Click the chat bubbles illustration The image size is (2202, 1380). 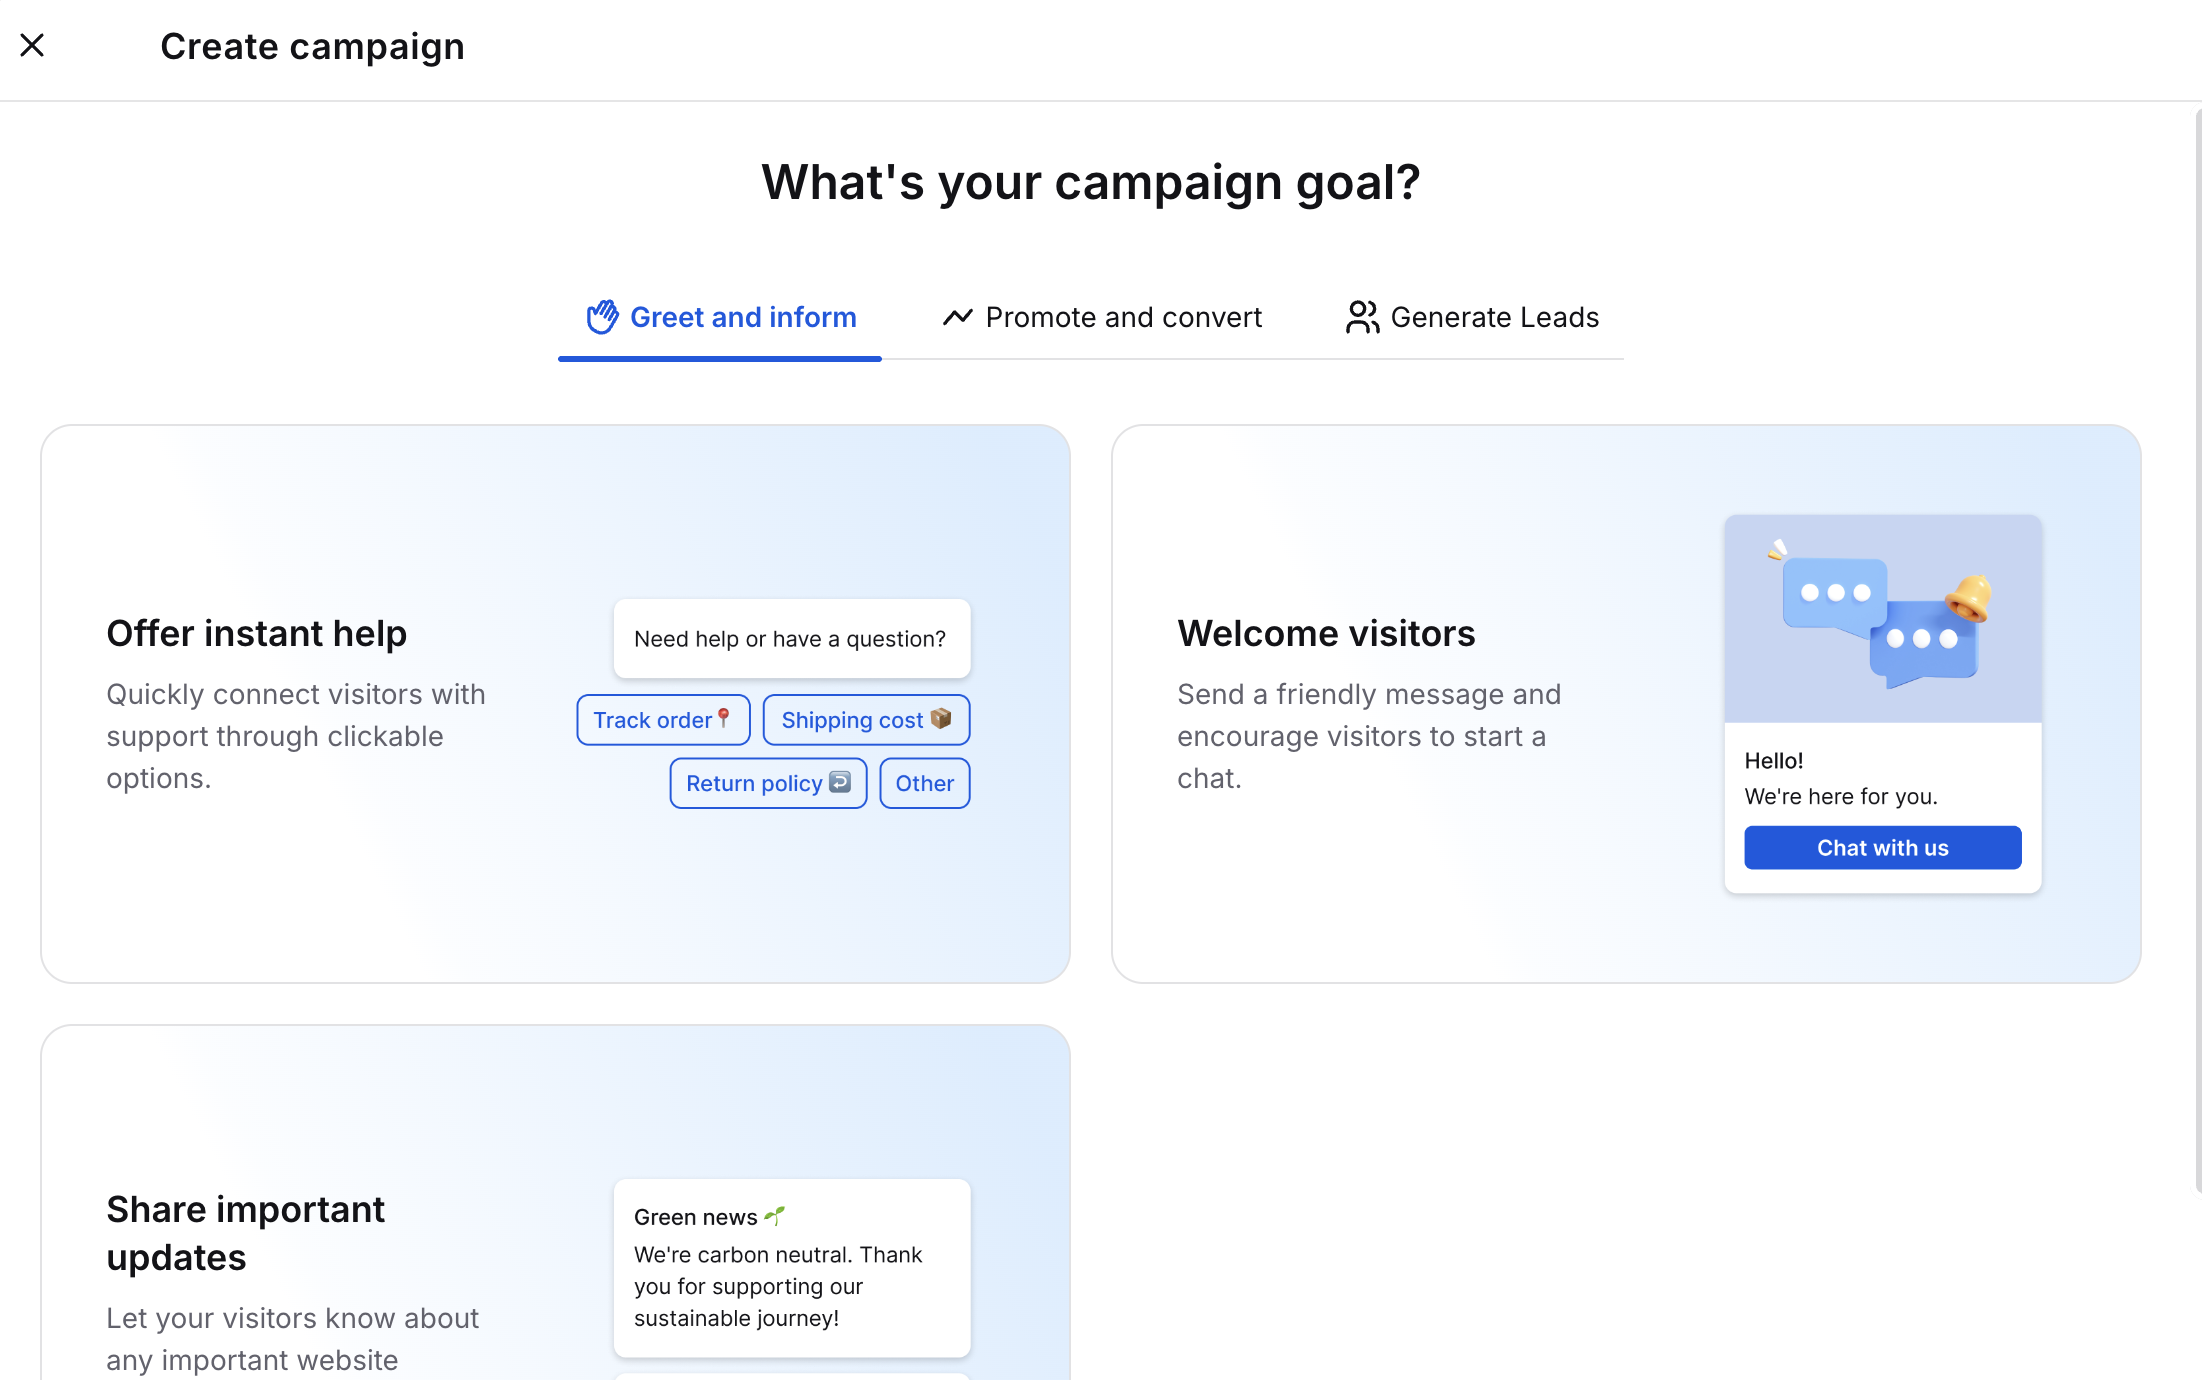pos(1882,619)
